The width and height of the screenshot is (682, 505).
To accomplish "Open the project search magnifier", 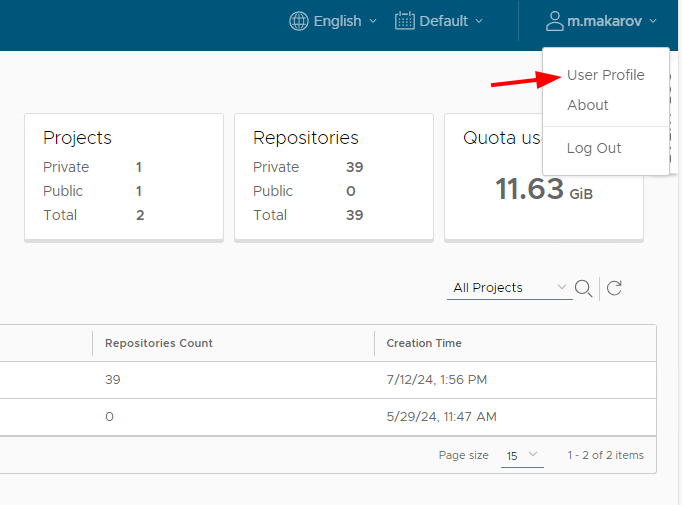I will [583, 288].
